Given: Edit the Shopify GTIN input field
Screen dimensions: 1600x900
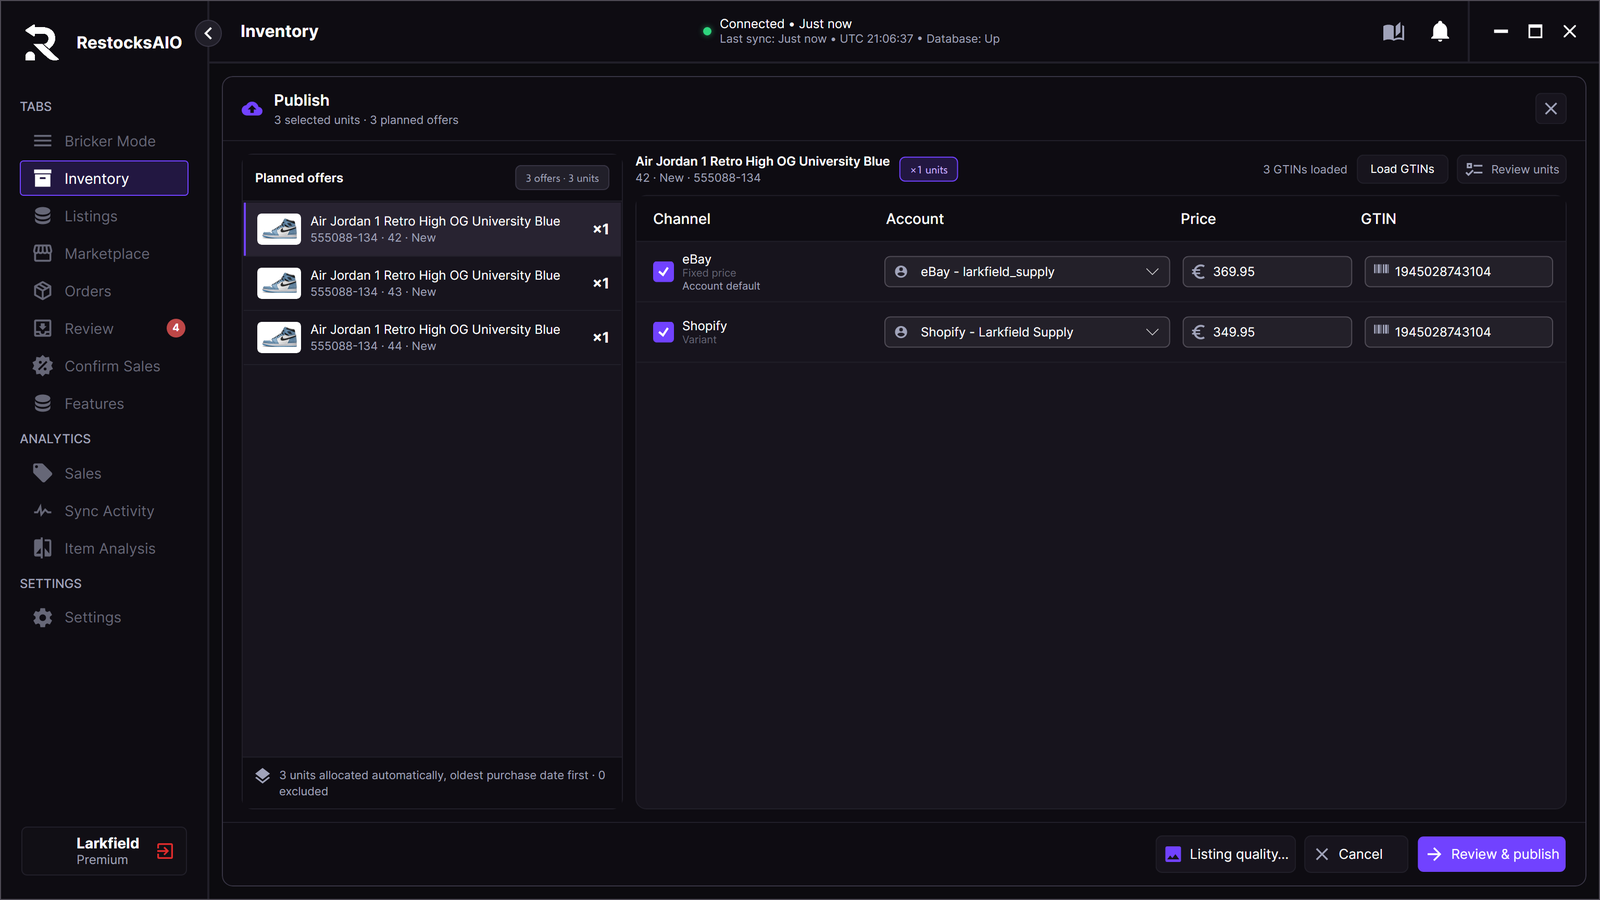Looking at the screenshot, I should (1459, 332).
